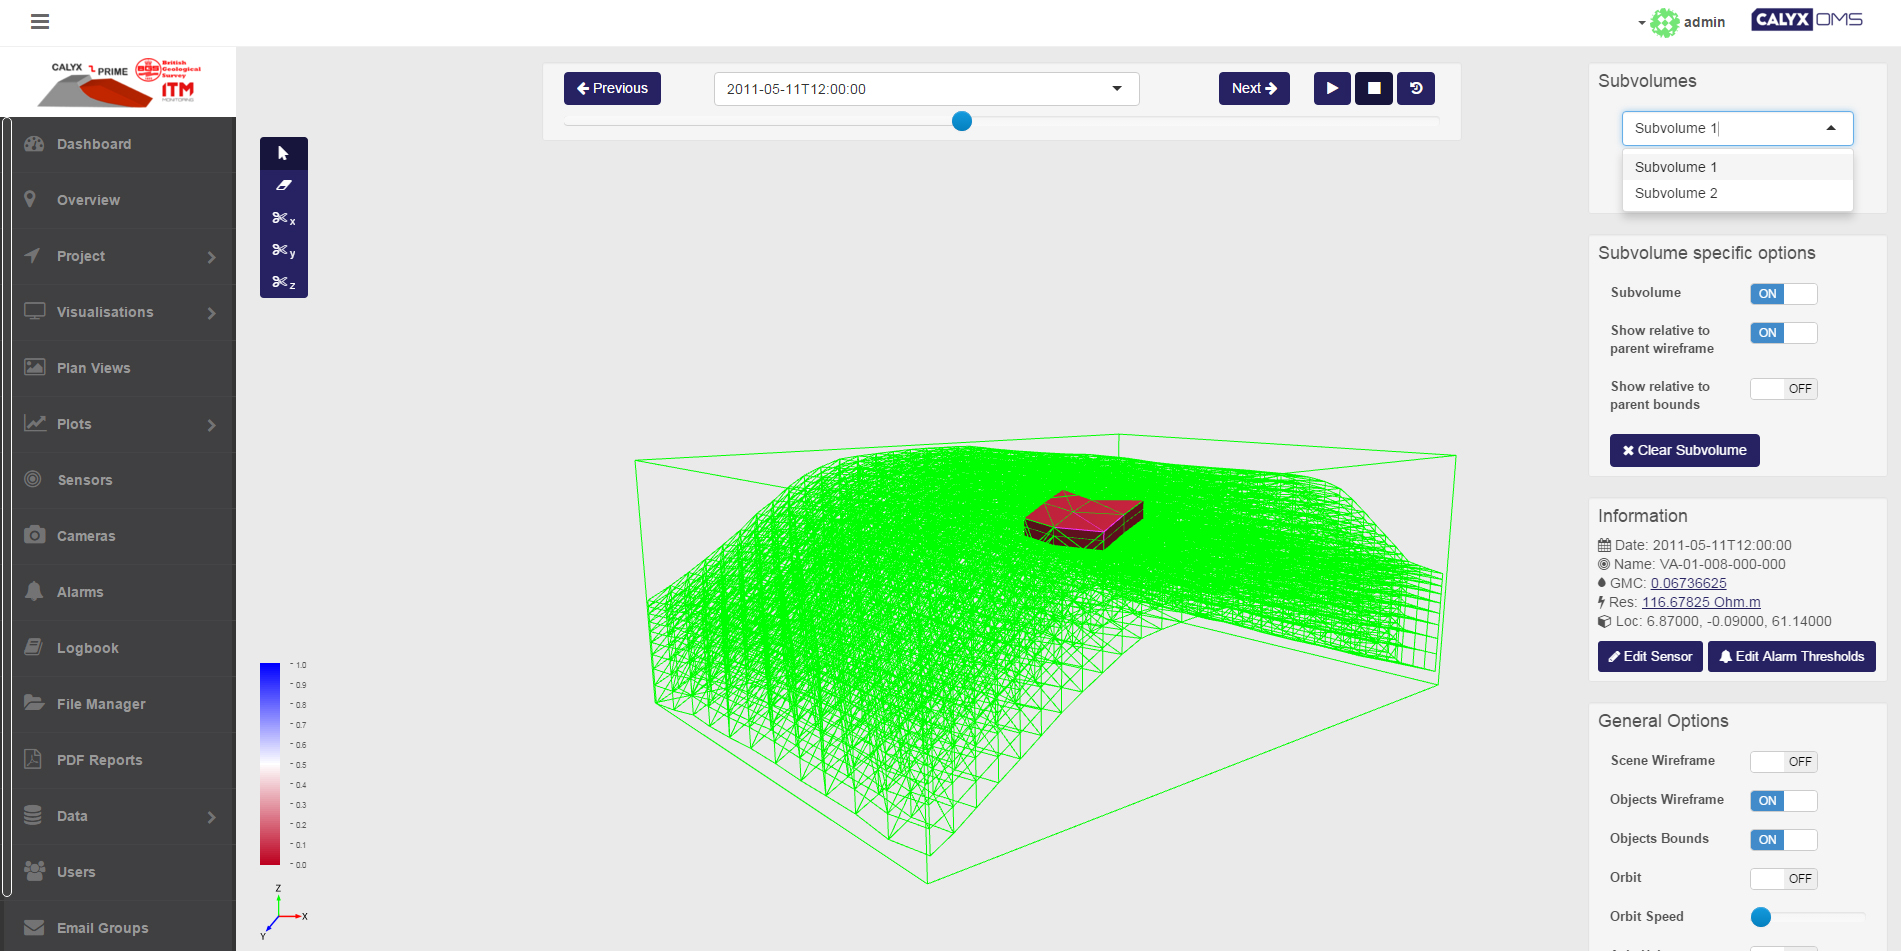Click the Clear Subvolume button

1684,450
